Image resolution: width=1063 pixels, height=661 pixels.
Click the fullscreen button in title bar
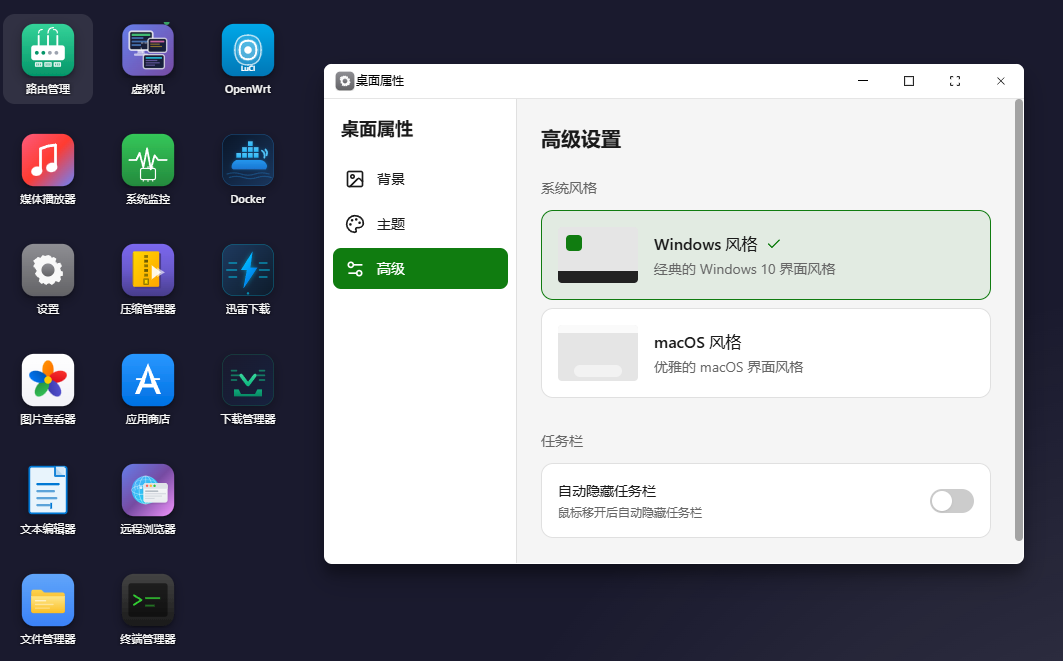click(955, 81)
